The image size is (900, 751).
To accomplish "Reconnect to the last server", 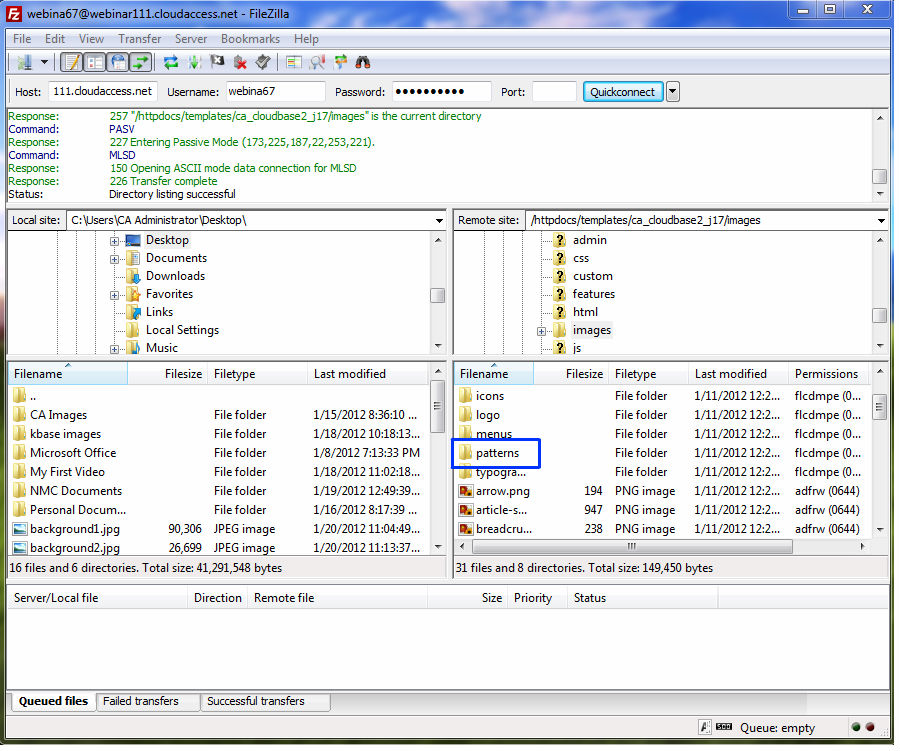I will [x=263, y=62].
